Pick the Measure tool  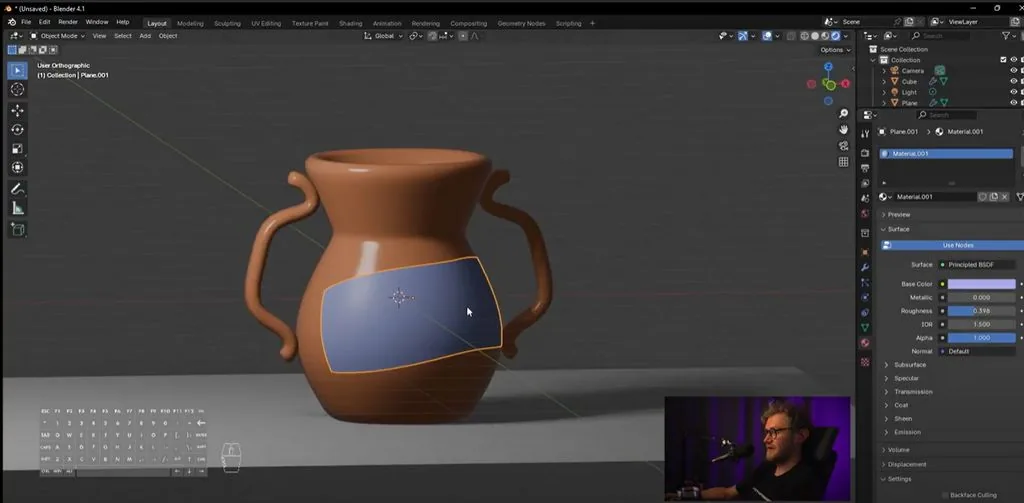(18, 208)
